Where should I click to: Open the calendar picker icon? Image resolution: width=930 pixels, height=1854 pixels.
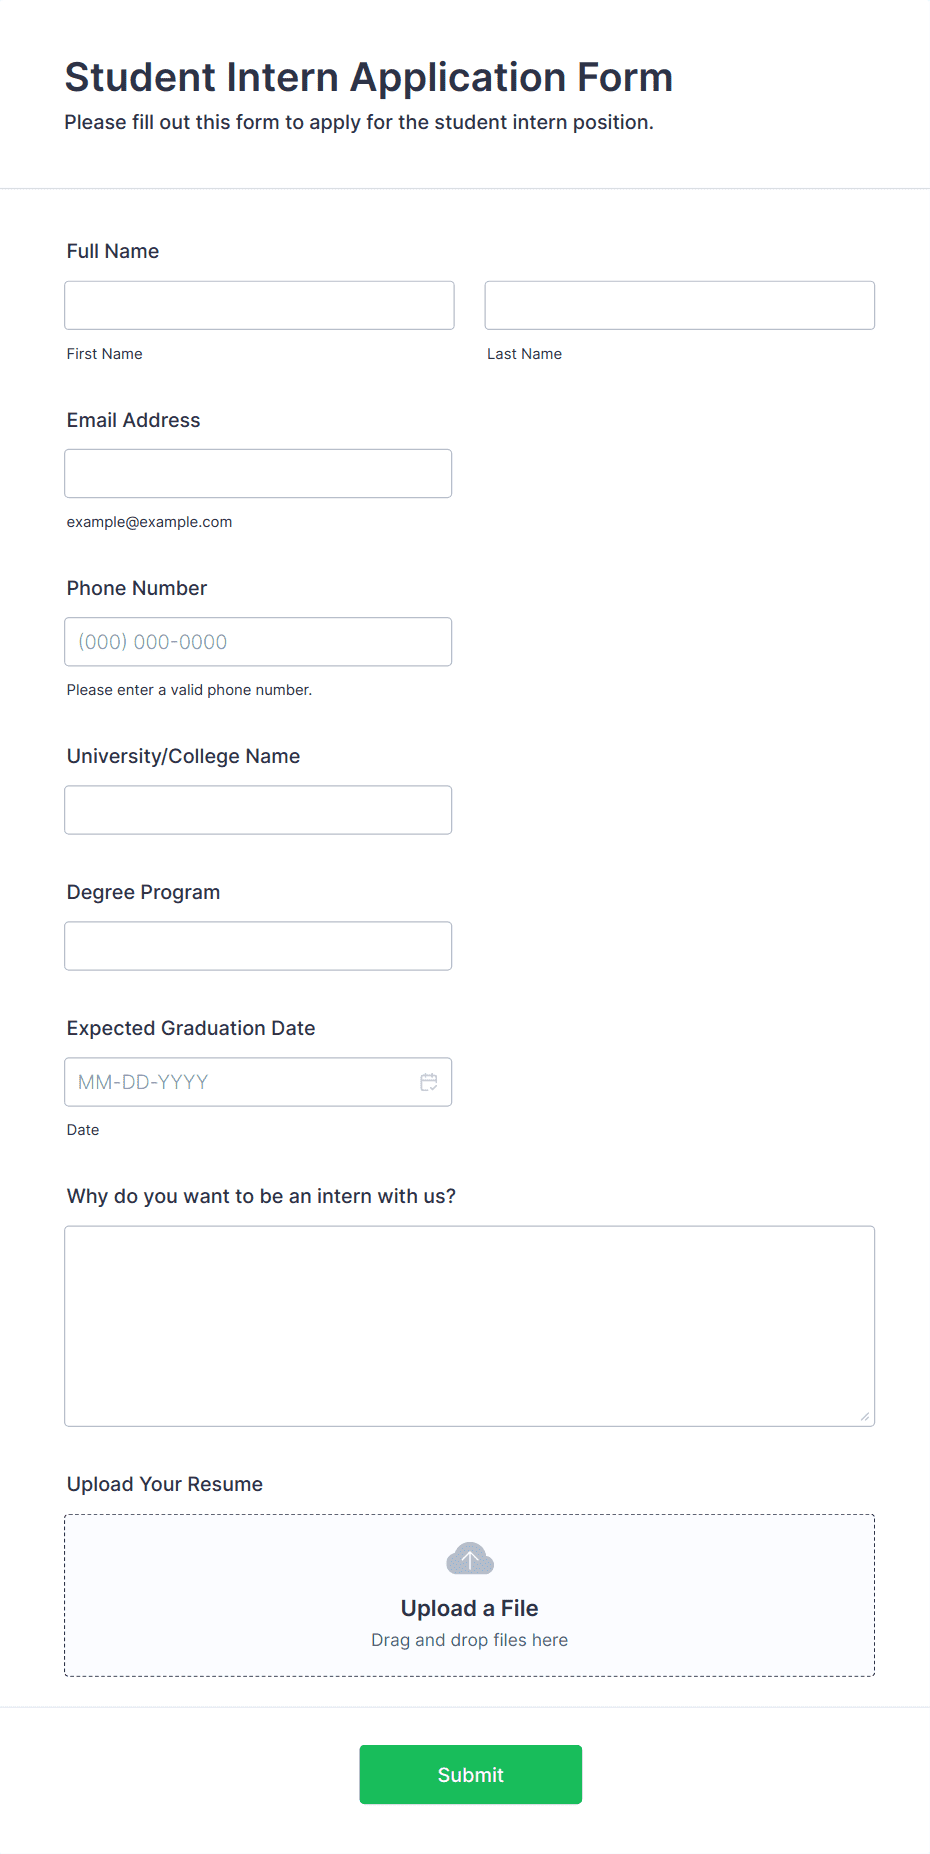tap(429, 1082)
